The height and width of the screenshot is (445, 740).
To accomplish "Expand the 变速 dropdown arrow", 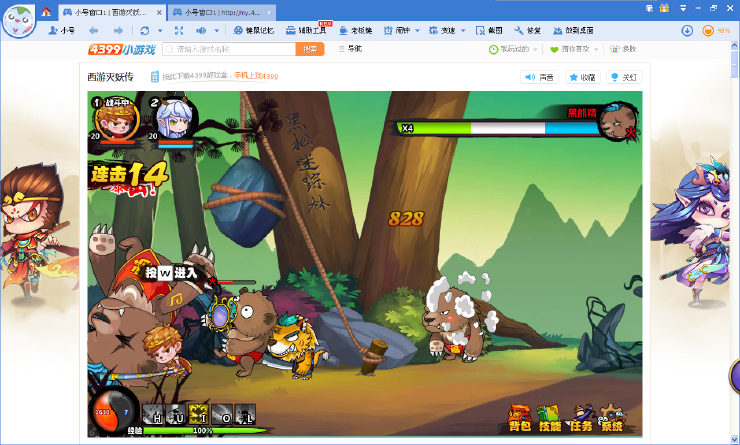I will pos(463,31).
